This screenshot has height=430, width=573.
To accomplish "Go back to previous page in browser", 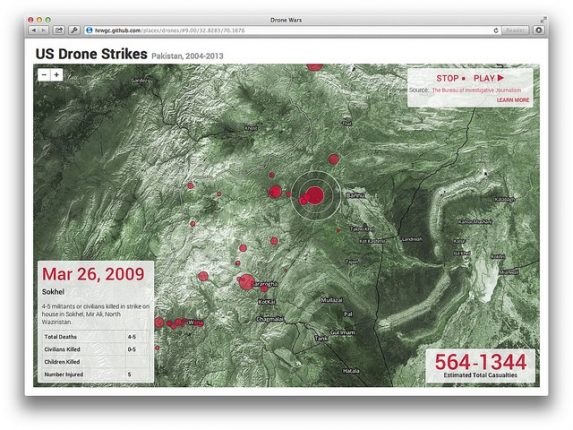I will [34, 30].
